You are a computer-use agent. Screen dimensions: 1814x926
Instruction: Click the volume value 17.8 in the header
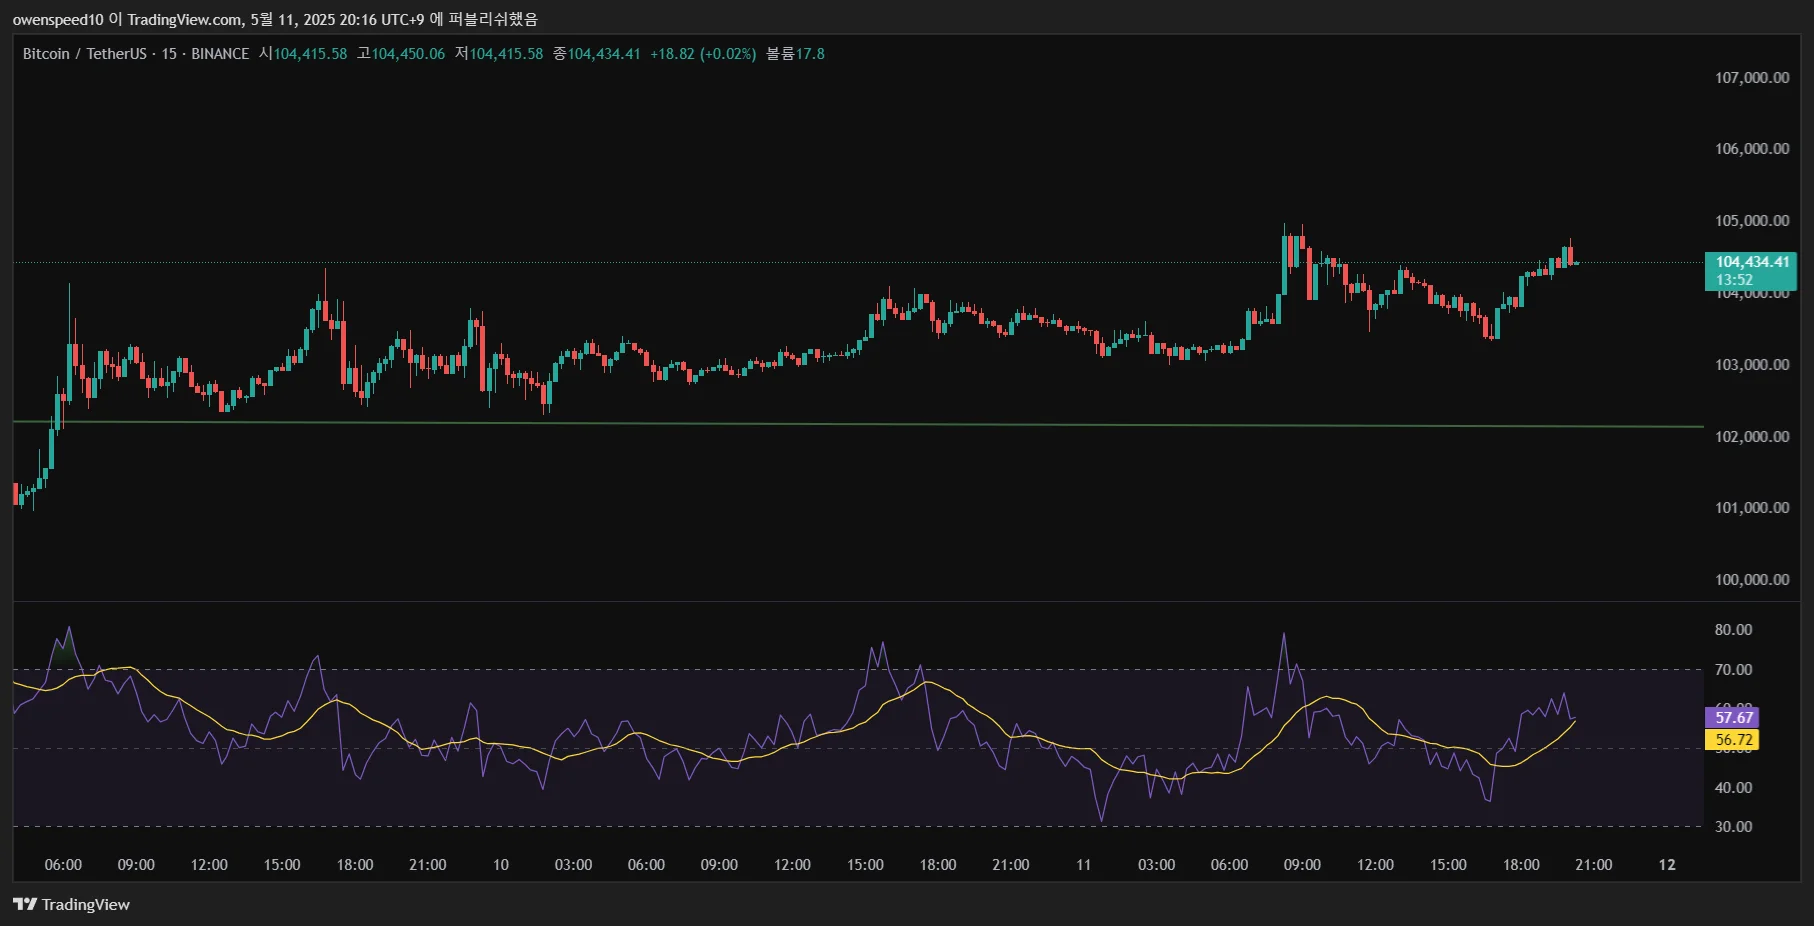click(810, 54)
